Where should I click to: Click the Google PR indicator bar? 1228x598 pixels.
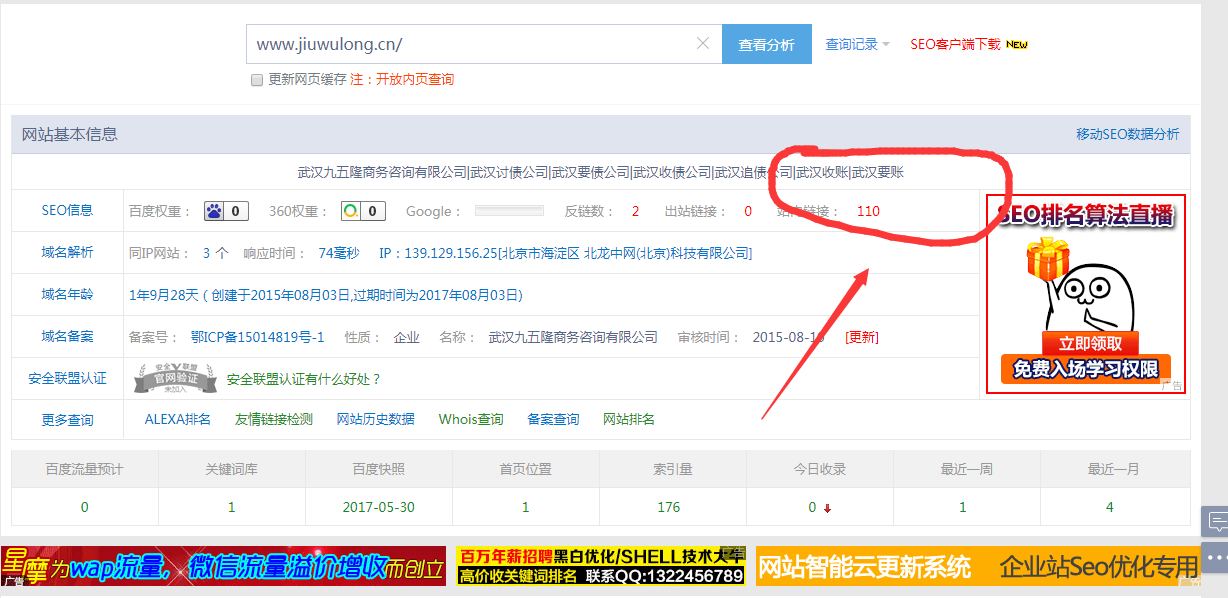pyautogui.click(x=508, y=210)
